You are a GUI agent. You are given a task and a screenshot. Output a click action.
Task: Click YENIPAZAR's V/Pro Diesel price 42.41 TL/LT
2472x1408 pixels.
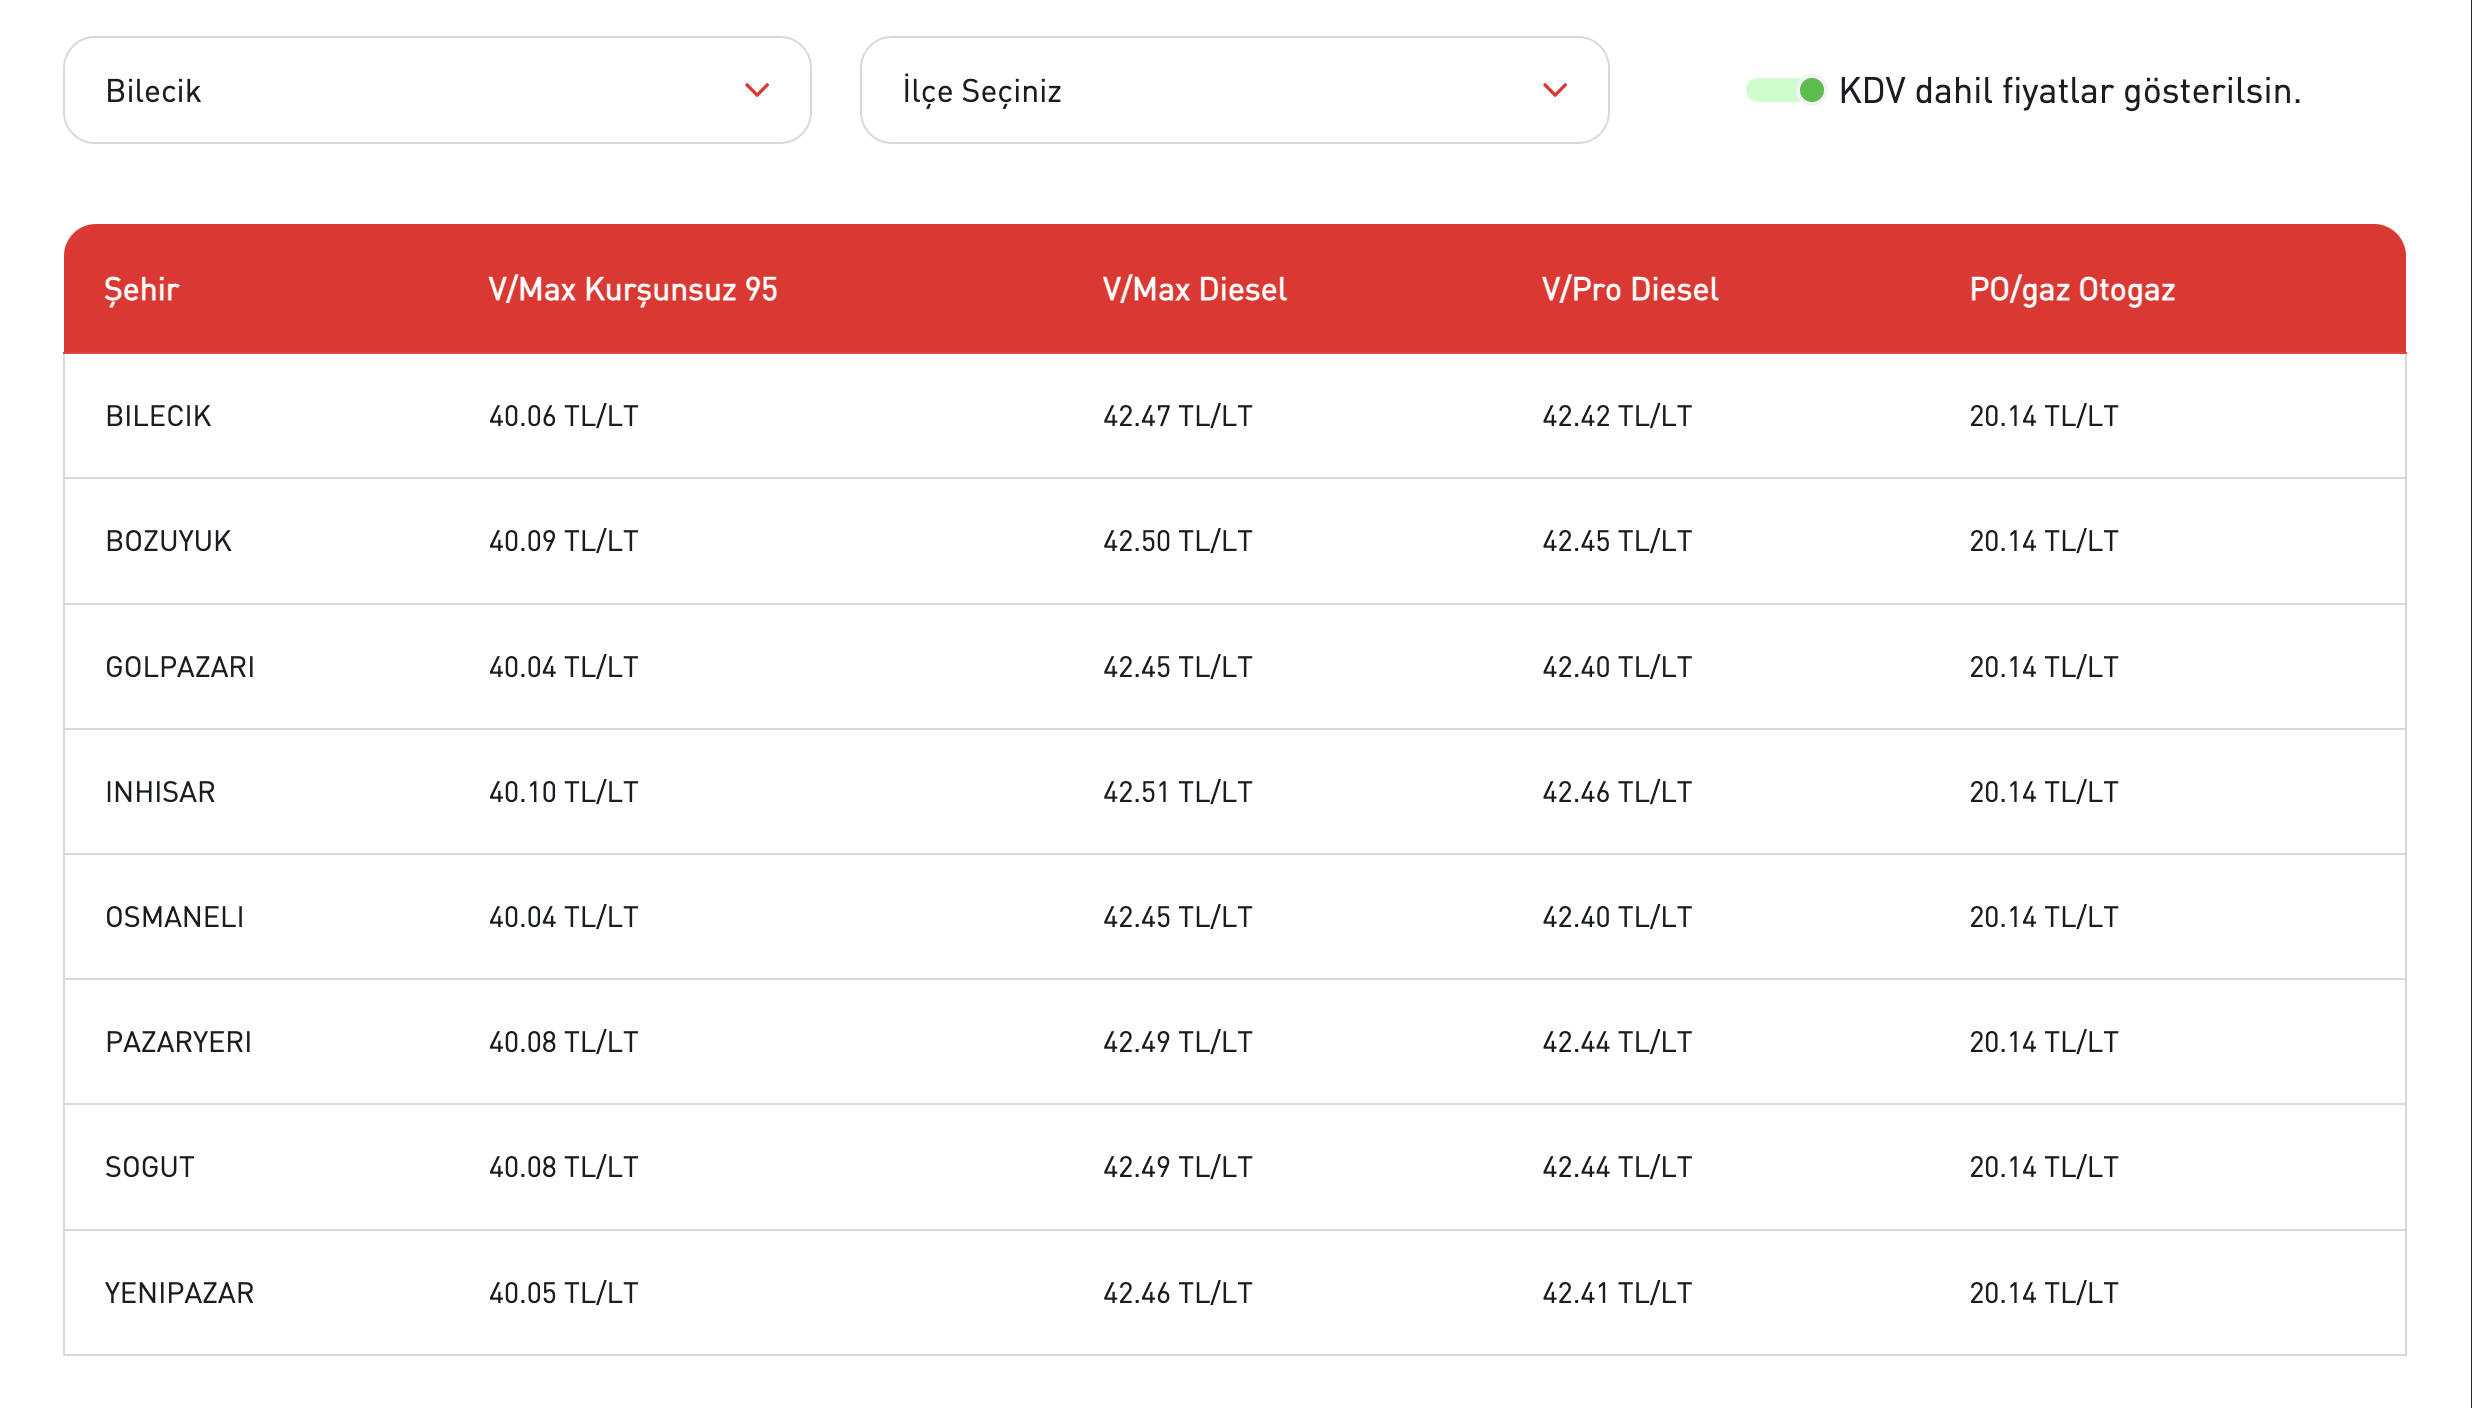(1617, 1293)
